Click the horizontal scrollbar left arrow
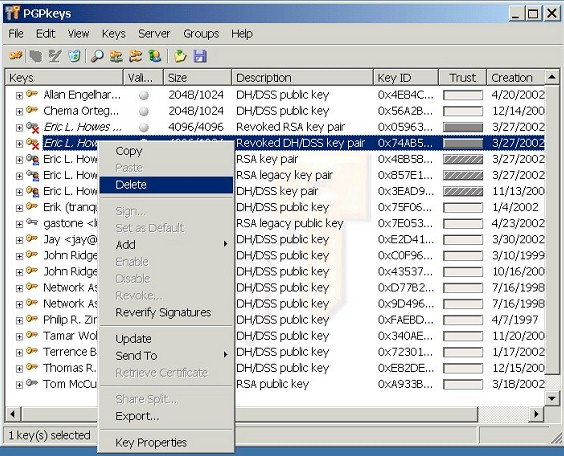This screenshot has width=564, height=456. [x=13, y=414]
